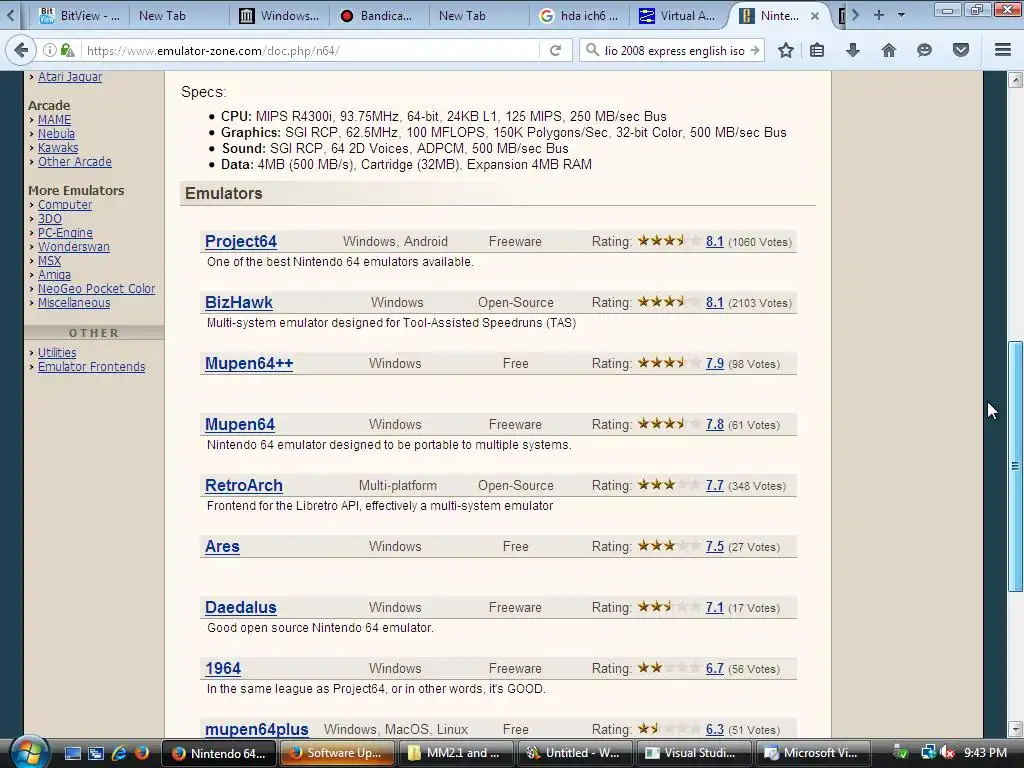
Task: Switch to Software Update taskbar button
Action: pyautogui.click(x=338, y=753)
